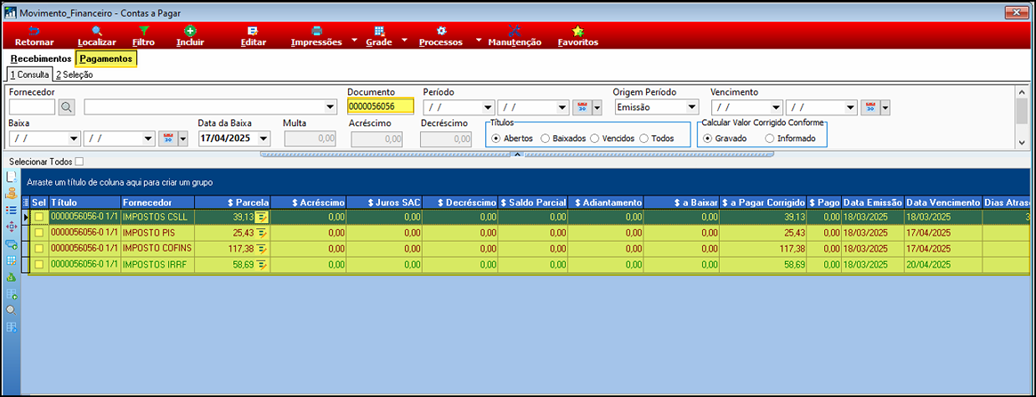Tick the Sel checkbox for IMPOSTOS CSLL
This screenshot has height=397, width=1036.
coord(40,217)
